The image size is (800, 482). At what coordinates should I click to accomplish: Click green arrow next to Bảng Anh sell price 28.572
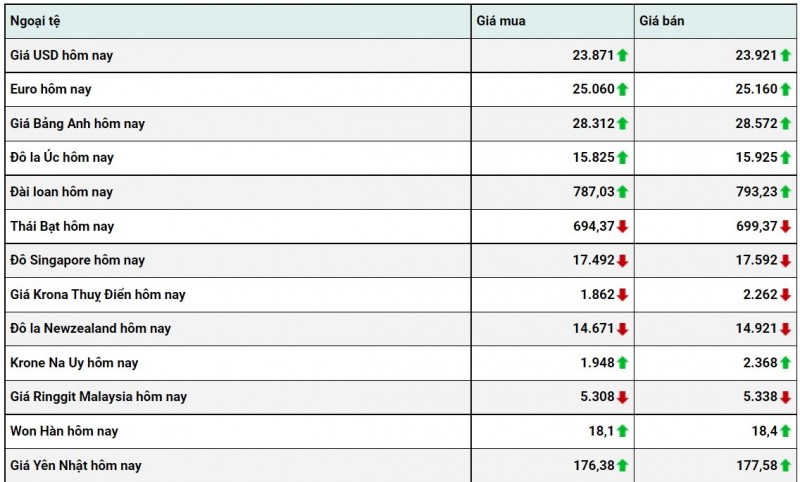tap(785, 124)
